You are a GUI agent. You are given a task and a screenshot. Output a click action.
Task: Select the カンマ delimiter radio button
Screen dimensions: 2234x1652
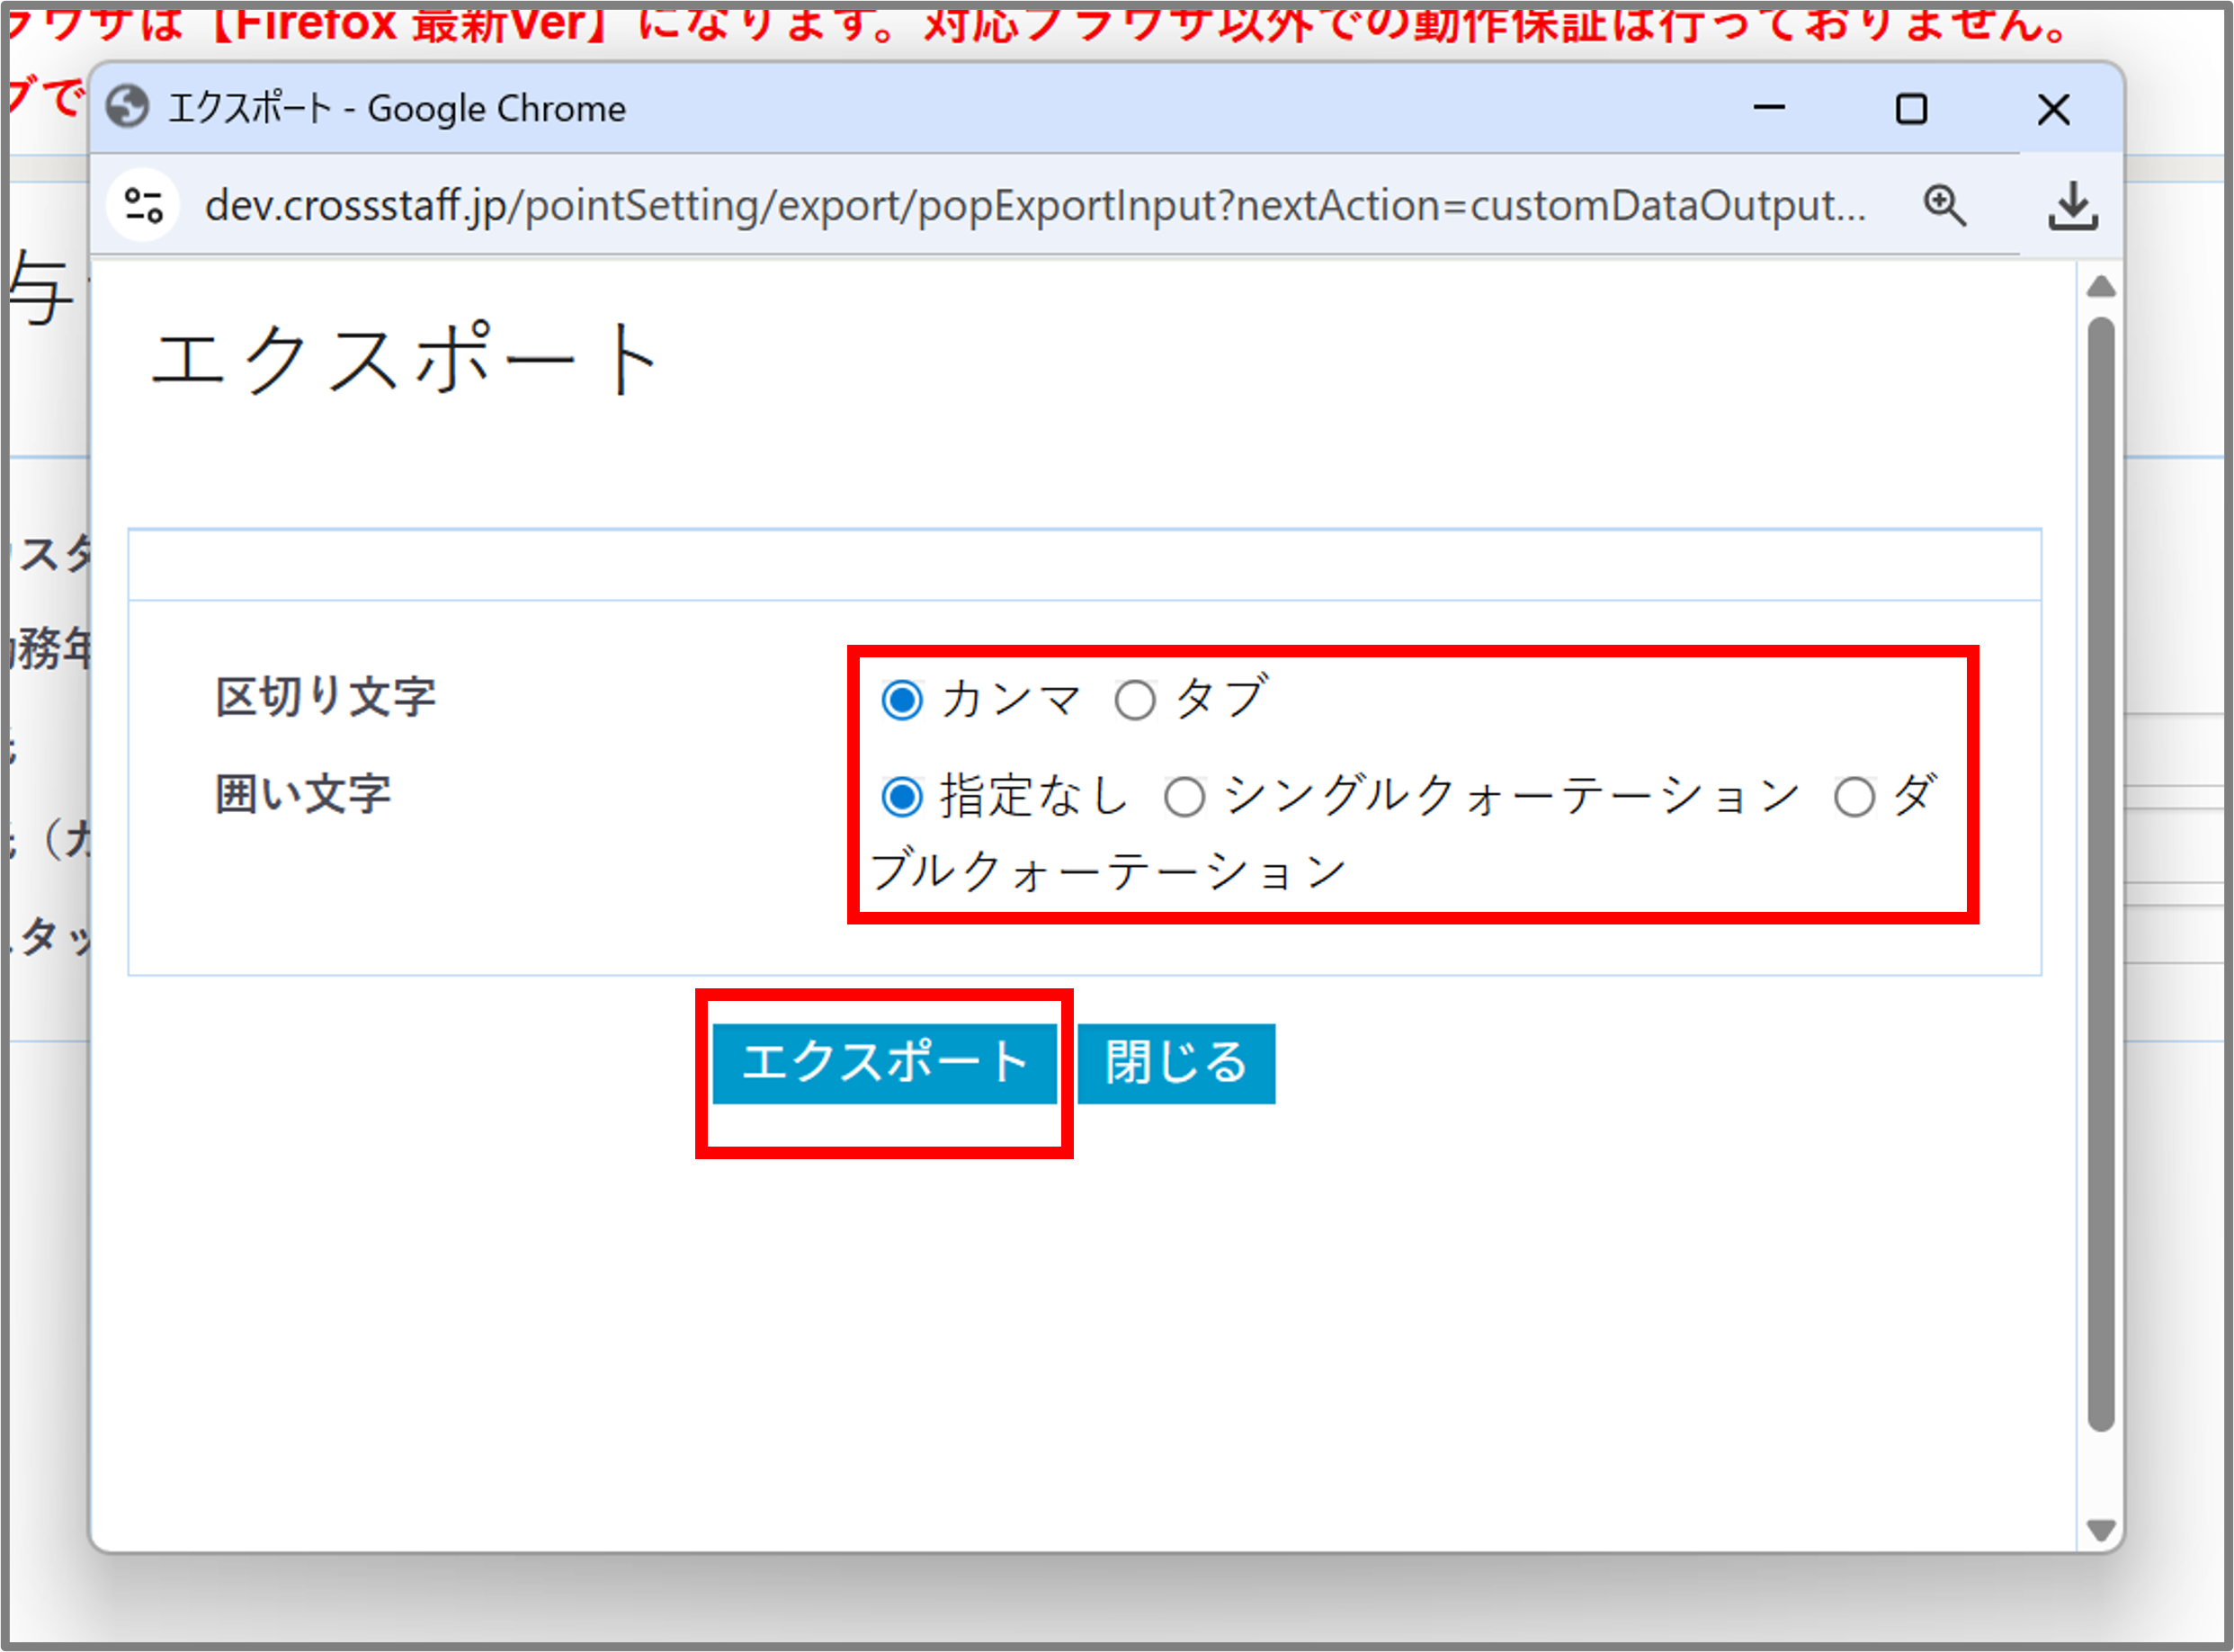pyautogui.click(x=902, y=700)
